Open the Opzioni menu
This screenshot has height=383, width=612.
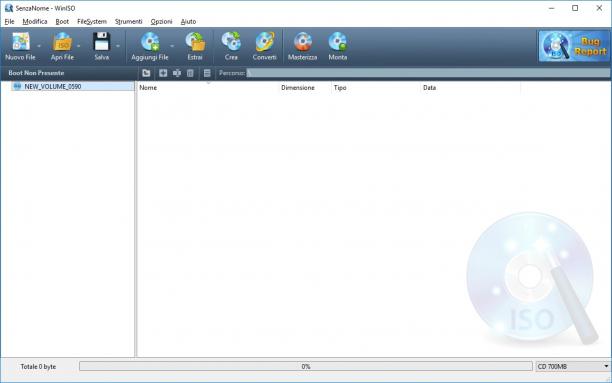pyautogui.click(x=161, y=21)
